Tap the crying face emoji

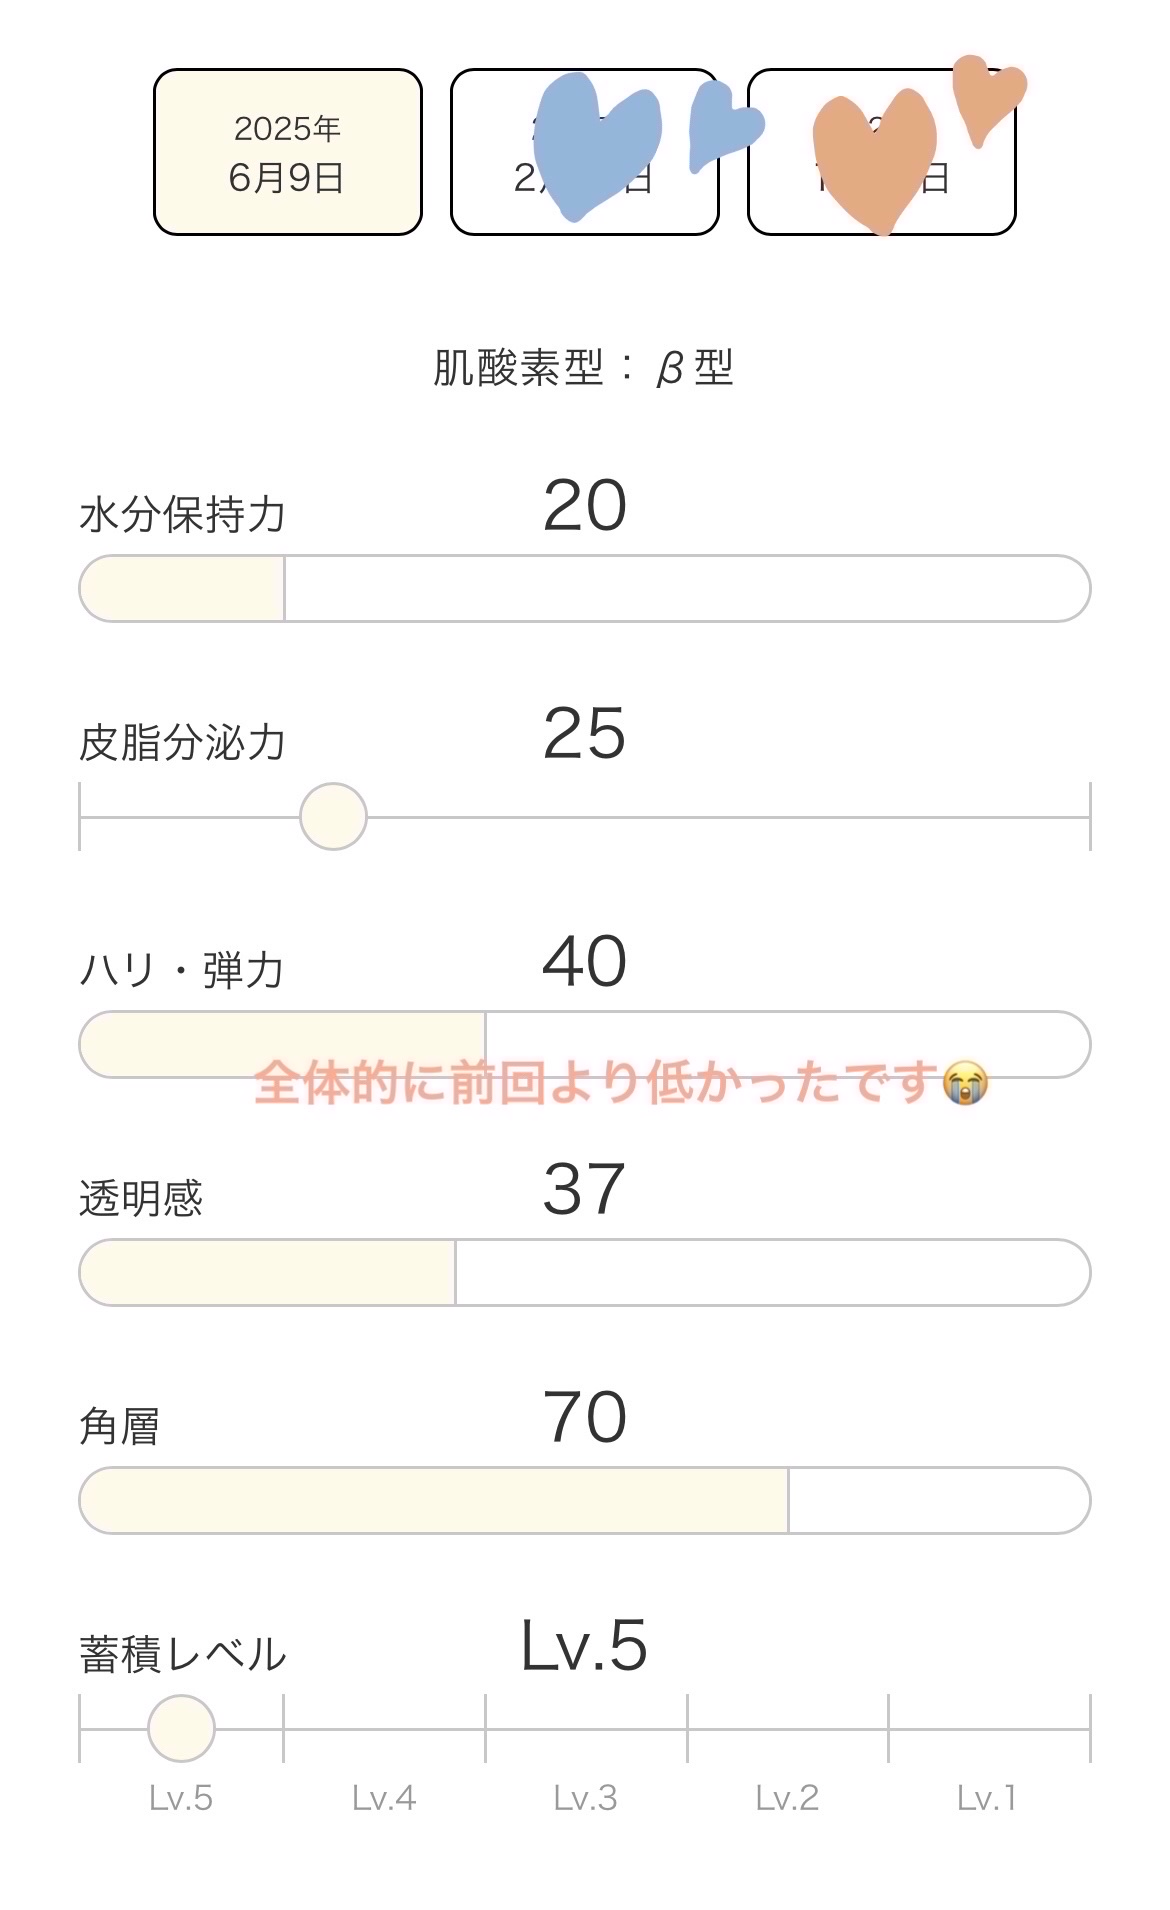click(x=965, y=1082)
